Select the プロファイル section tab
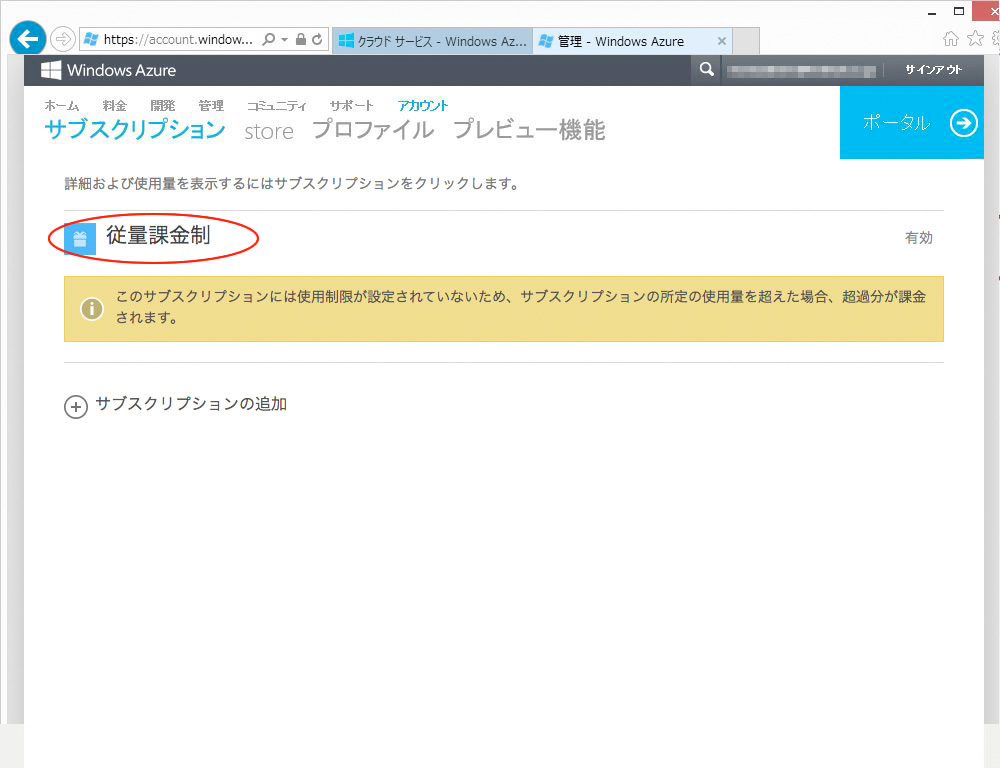Viewport: 1000px width, 768px height. click(x=373, y=129)
